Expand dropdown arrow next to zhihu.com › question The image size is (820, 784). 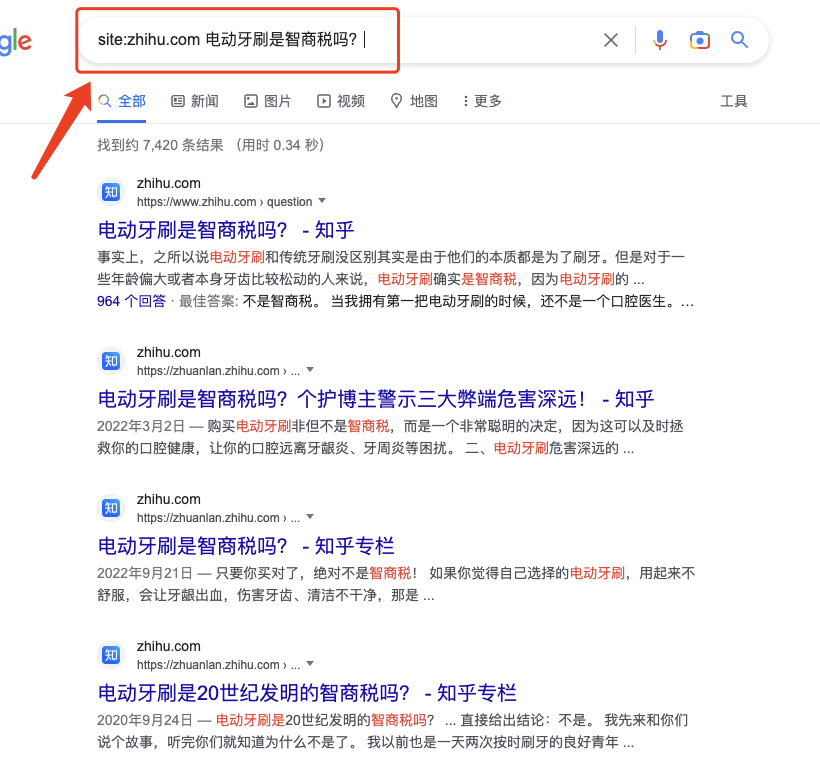[x=322, y=201]
